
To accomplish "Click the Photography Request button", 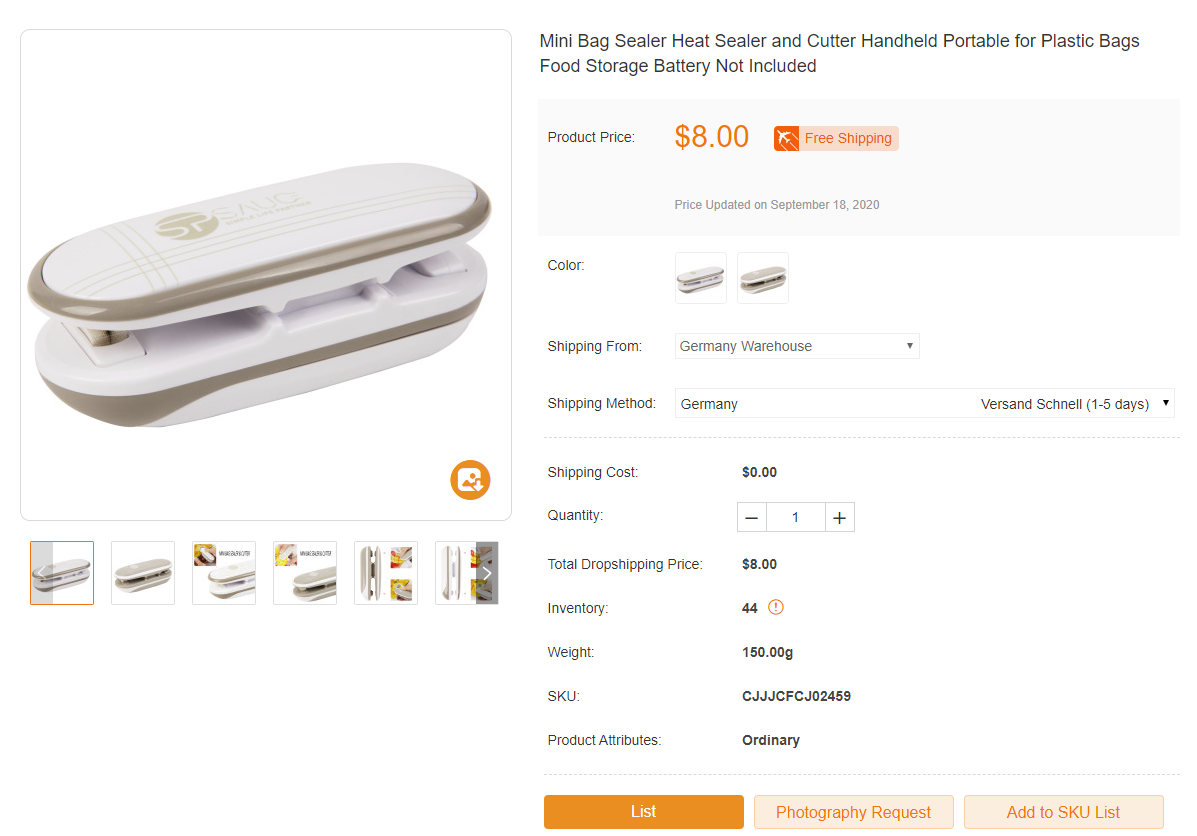I will click(853, 812).
